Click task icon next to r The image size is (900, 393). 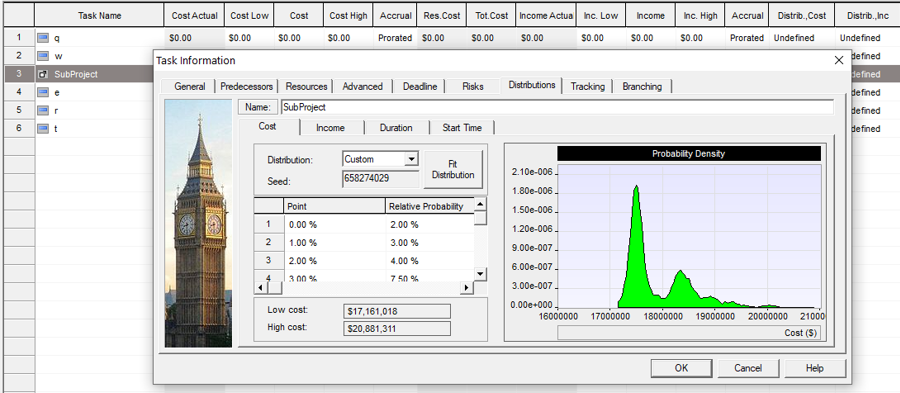click(x=43, y=110)
